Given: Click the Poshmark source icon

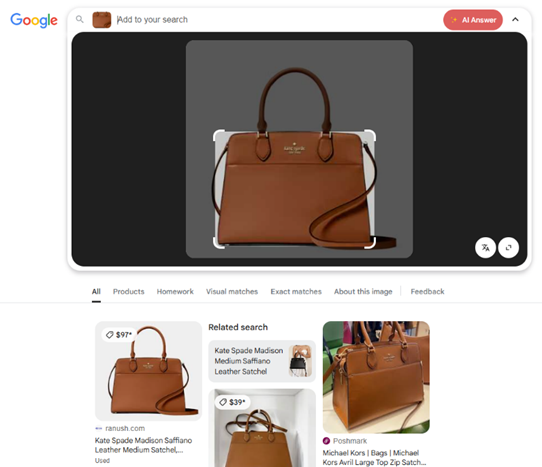Looking at the screenshot, I should (326, 441).
